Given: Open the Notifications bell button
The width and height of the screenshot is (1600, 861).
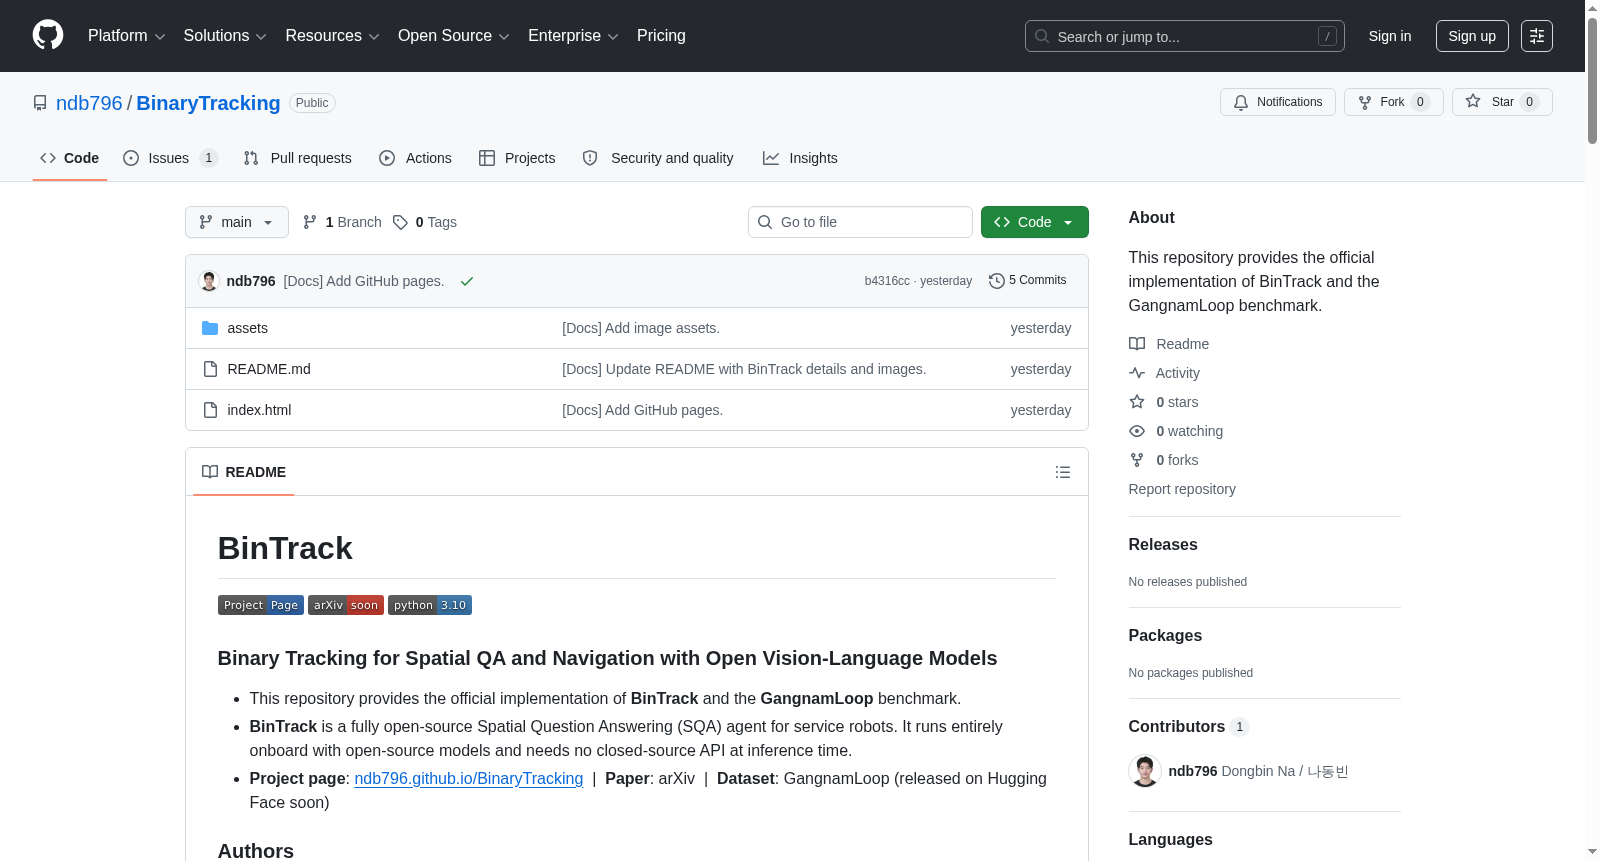Looking at the screenshot, I should click(1278, 102).
